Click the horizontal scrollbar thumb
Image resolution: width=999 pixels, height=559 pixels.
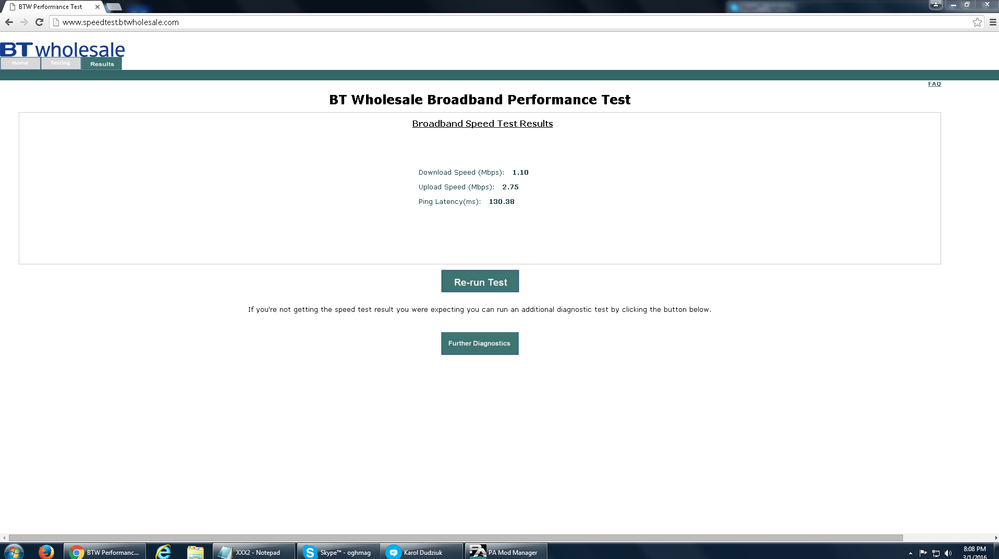point(456,538)
